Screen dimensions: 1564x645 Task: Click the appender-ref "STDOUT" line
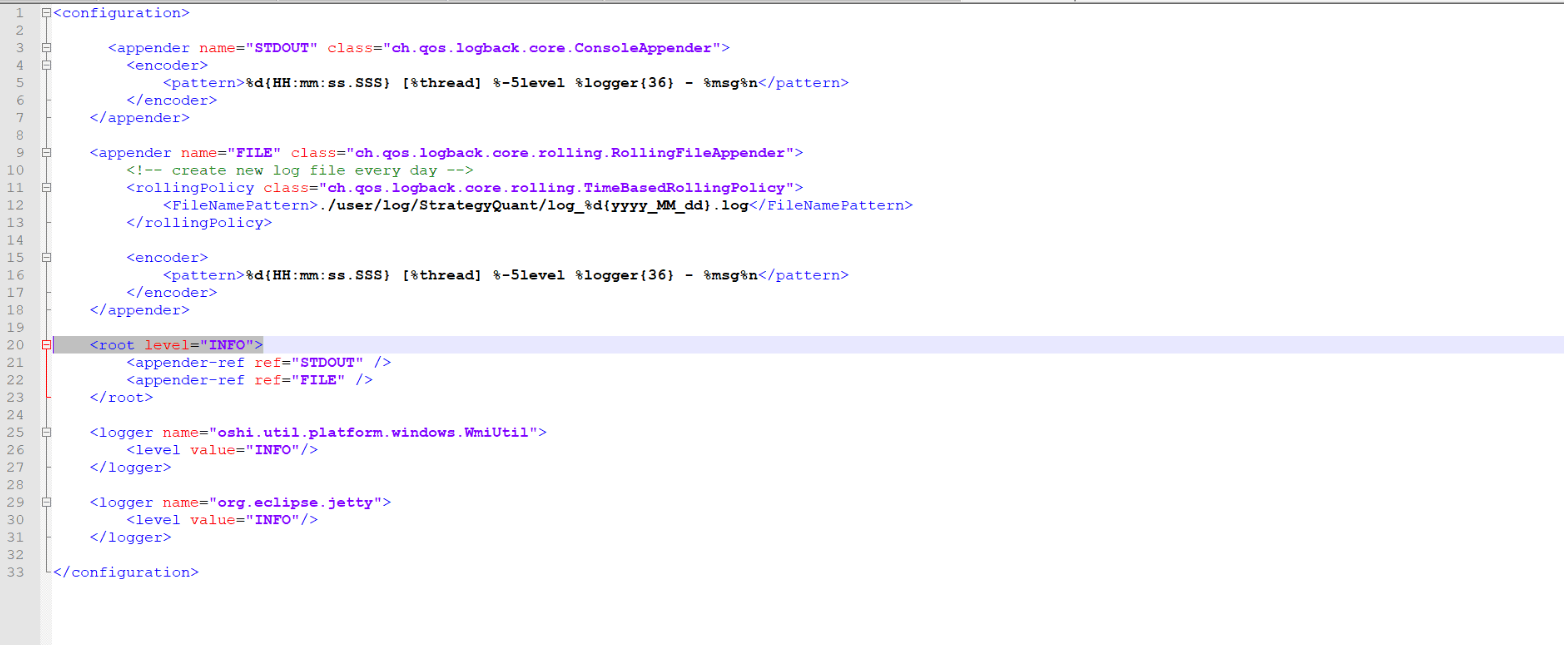tap(258, 363)
